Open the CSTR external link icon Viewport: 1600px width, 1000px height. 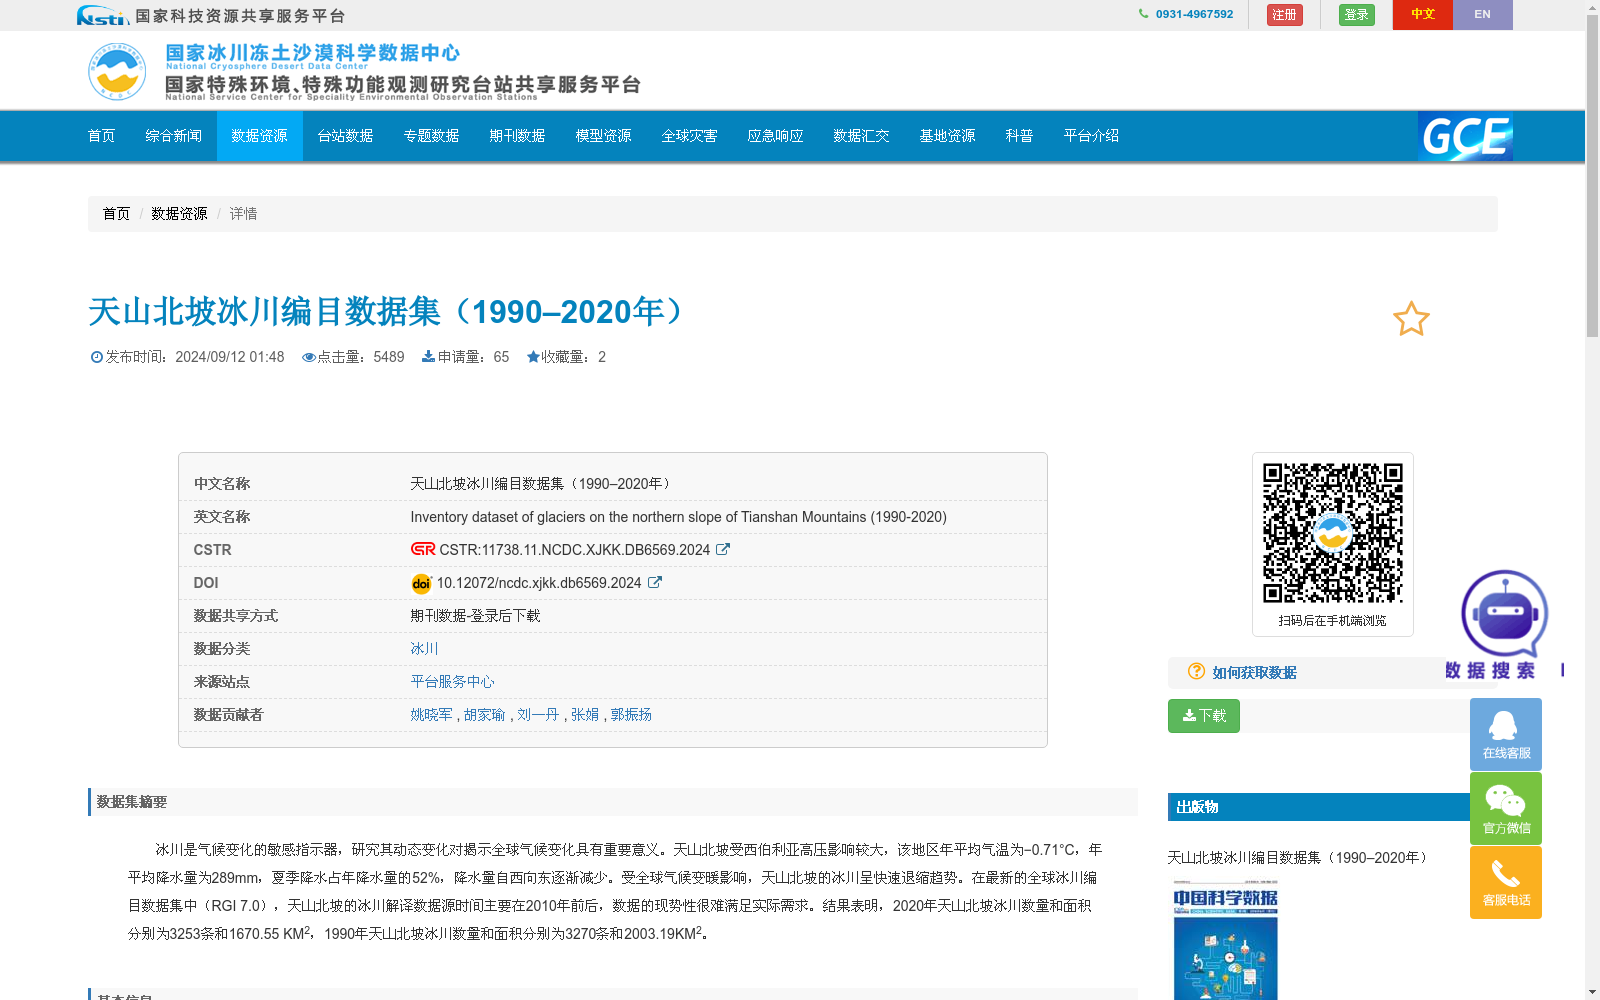723,549
